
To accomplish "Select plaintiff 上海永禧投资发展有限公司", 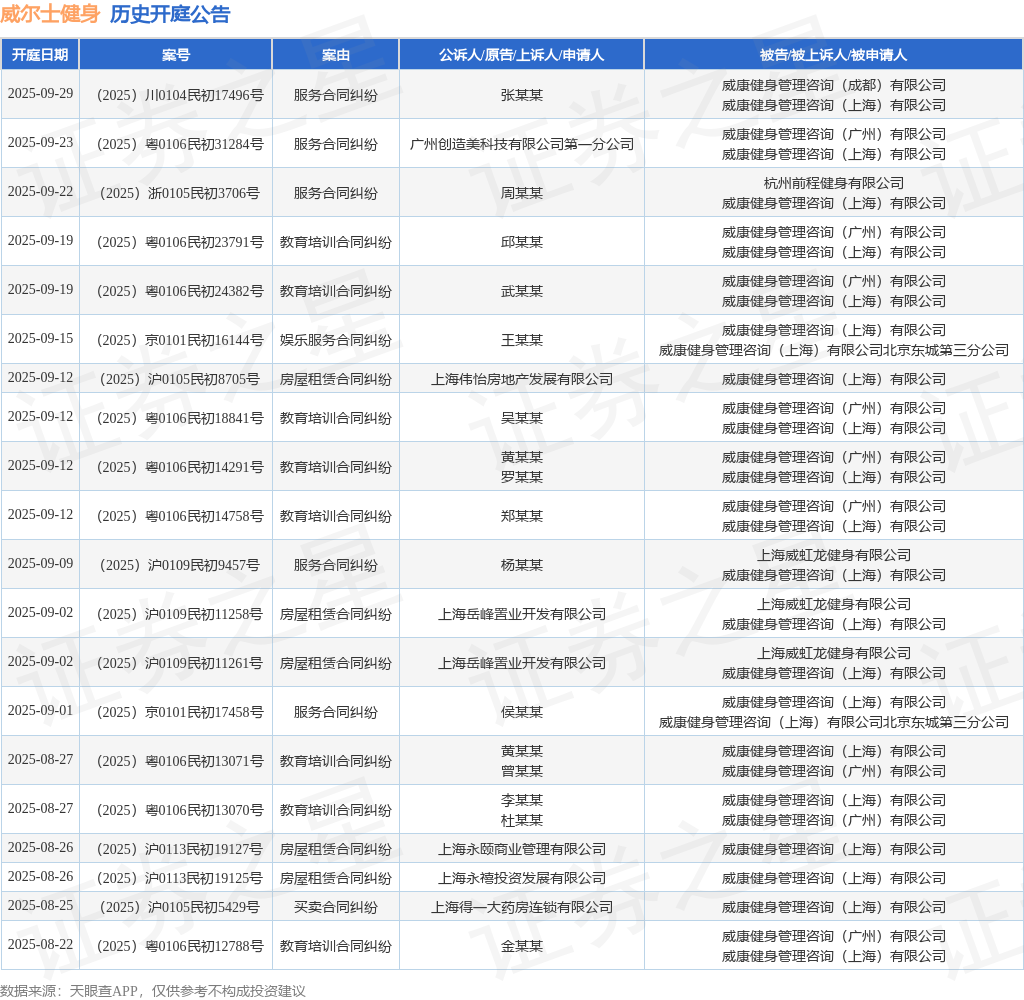I will point(522,879).
